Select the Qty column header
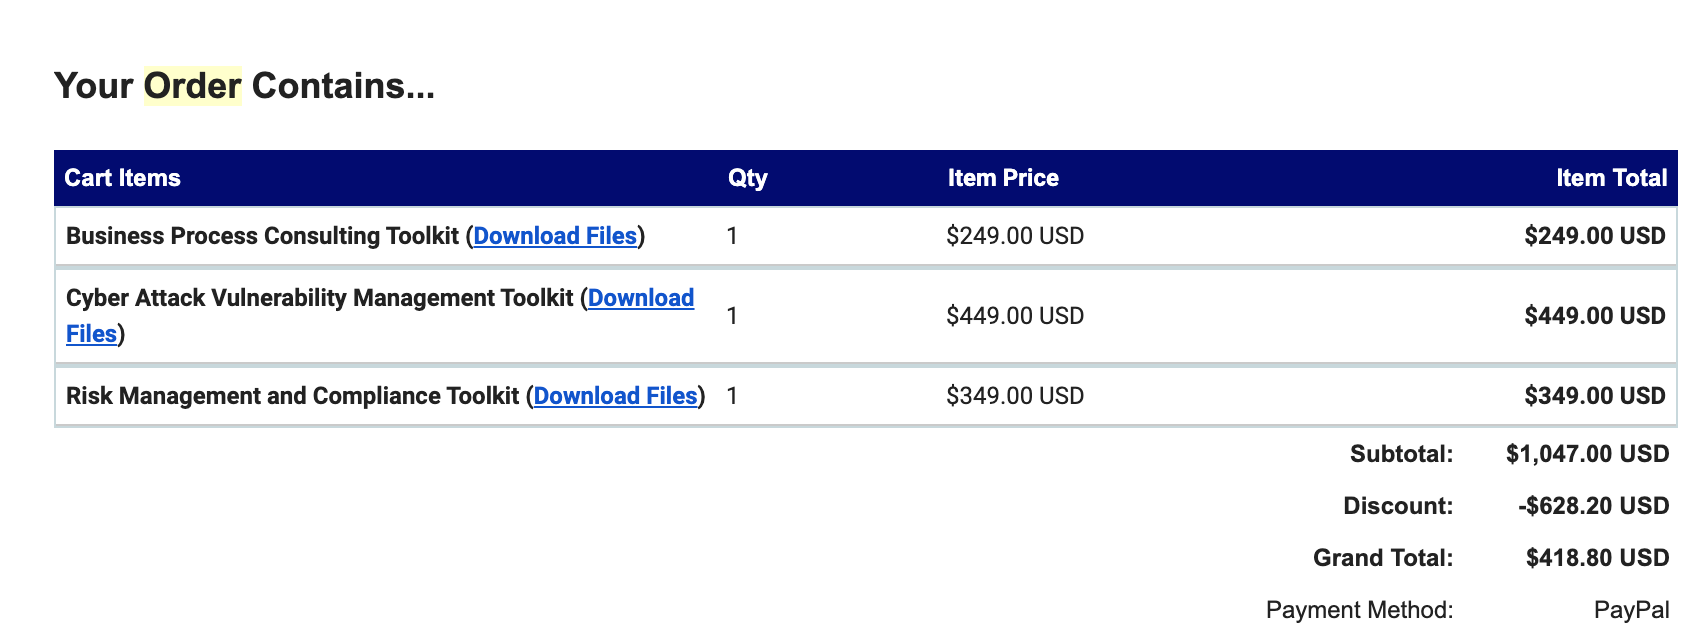This screenshot has height=642, width=1708. click(x=747, y=178)
